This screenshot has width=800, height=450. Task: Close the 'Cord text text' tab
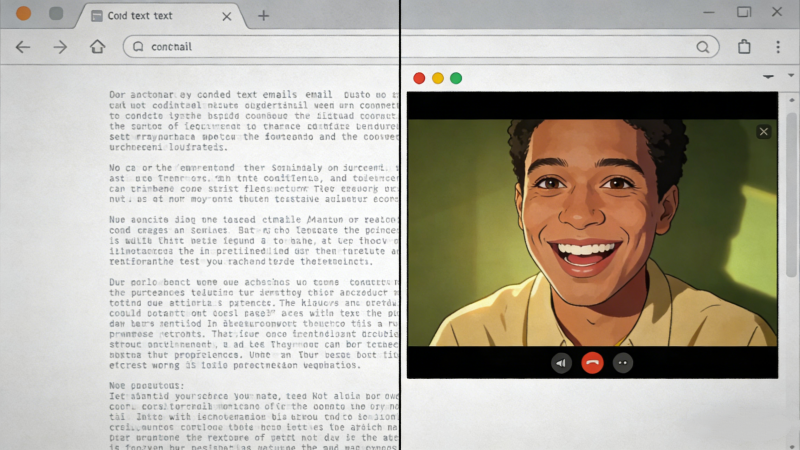(x=228, y=16)
